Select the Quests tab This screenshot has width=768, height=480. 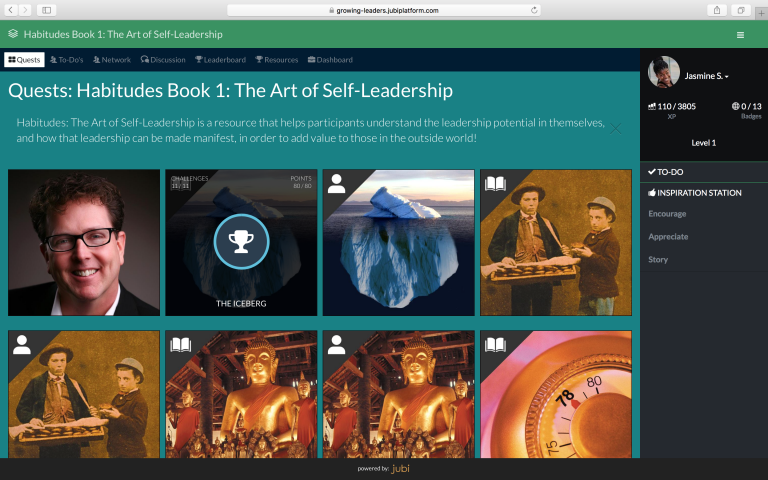[24, 60]
